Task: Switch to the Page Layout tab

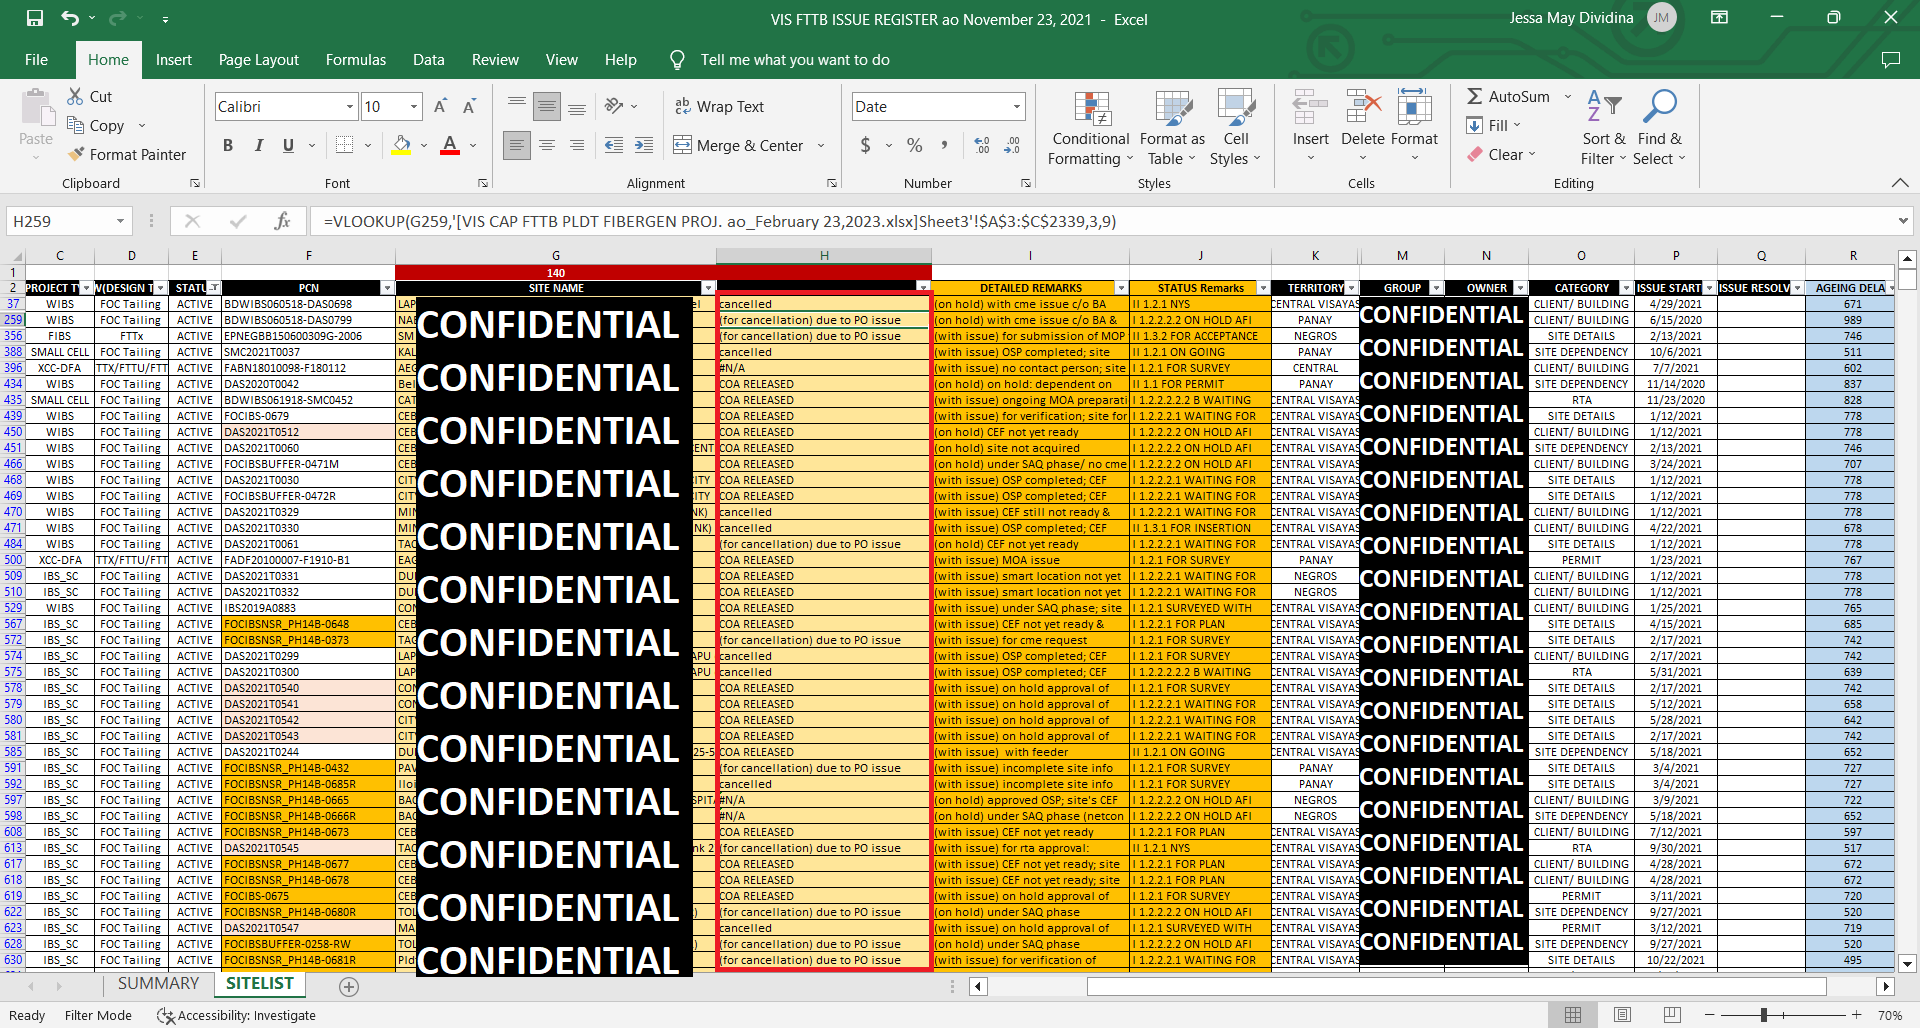Action: (258, 60)
